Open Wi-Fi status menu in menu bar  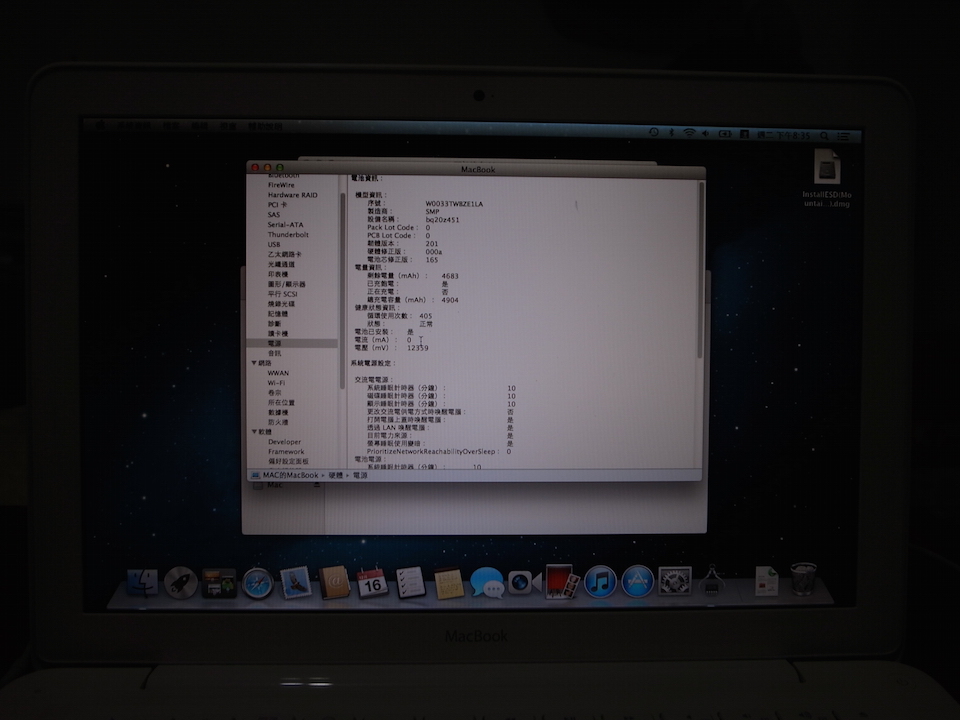(x=689, y=133)
